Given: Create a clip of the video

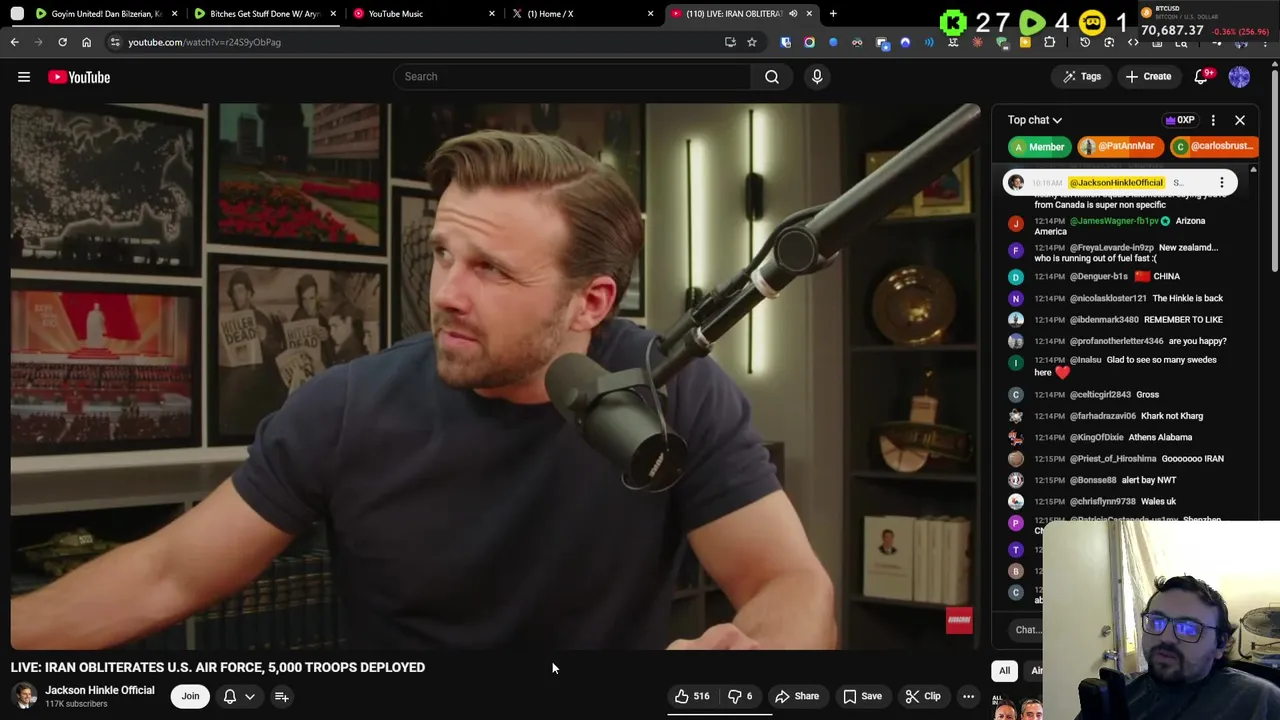Looking at the screenshot, I should tap(923, 696).
